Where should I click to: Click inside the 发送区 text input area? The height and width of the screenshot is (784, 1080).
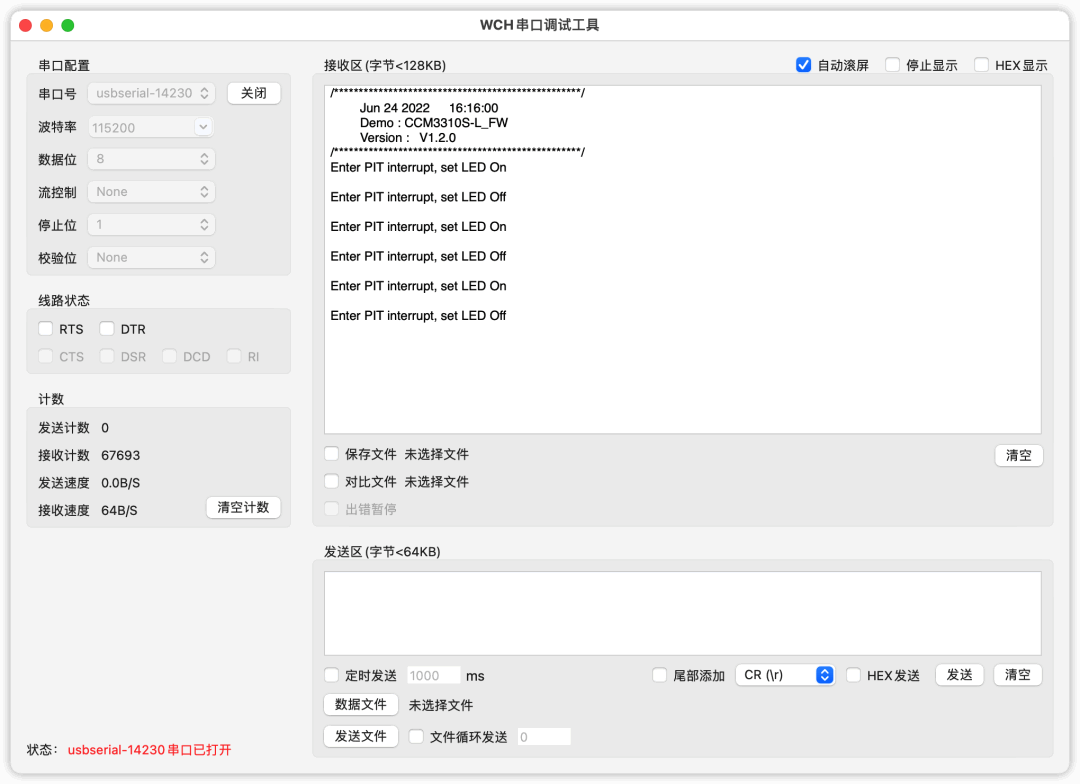click(682, 613)
